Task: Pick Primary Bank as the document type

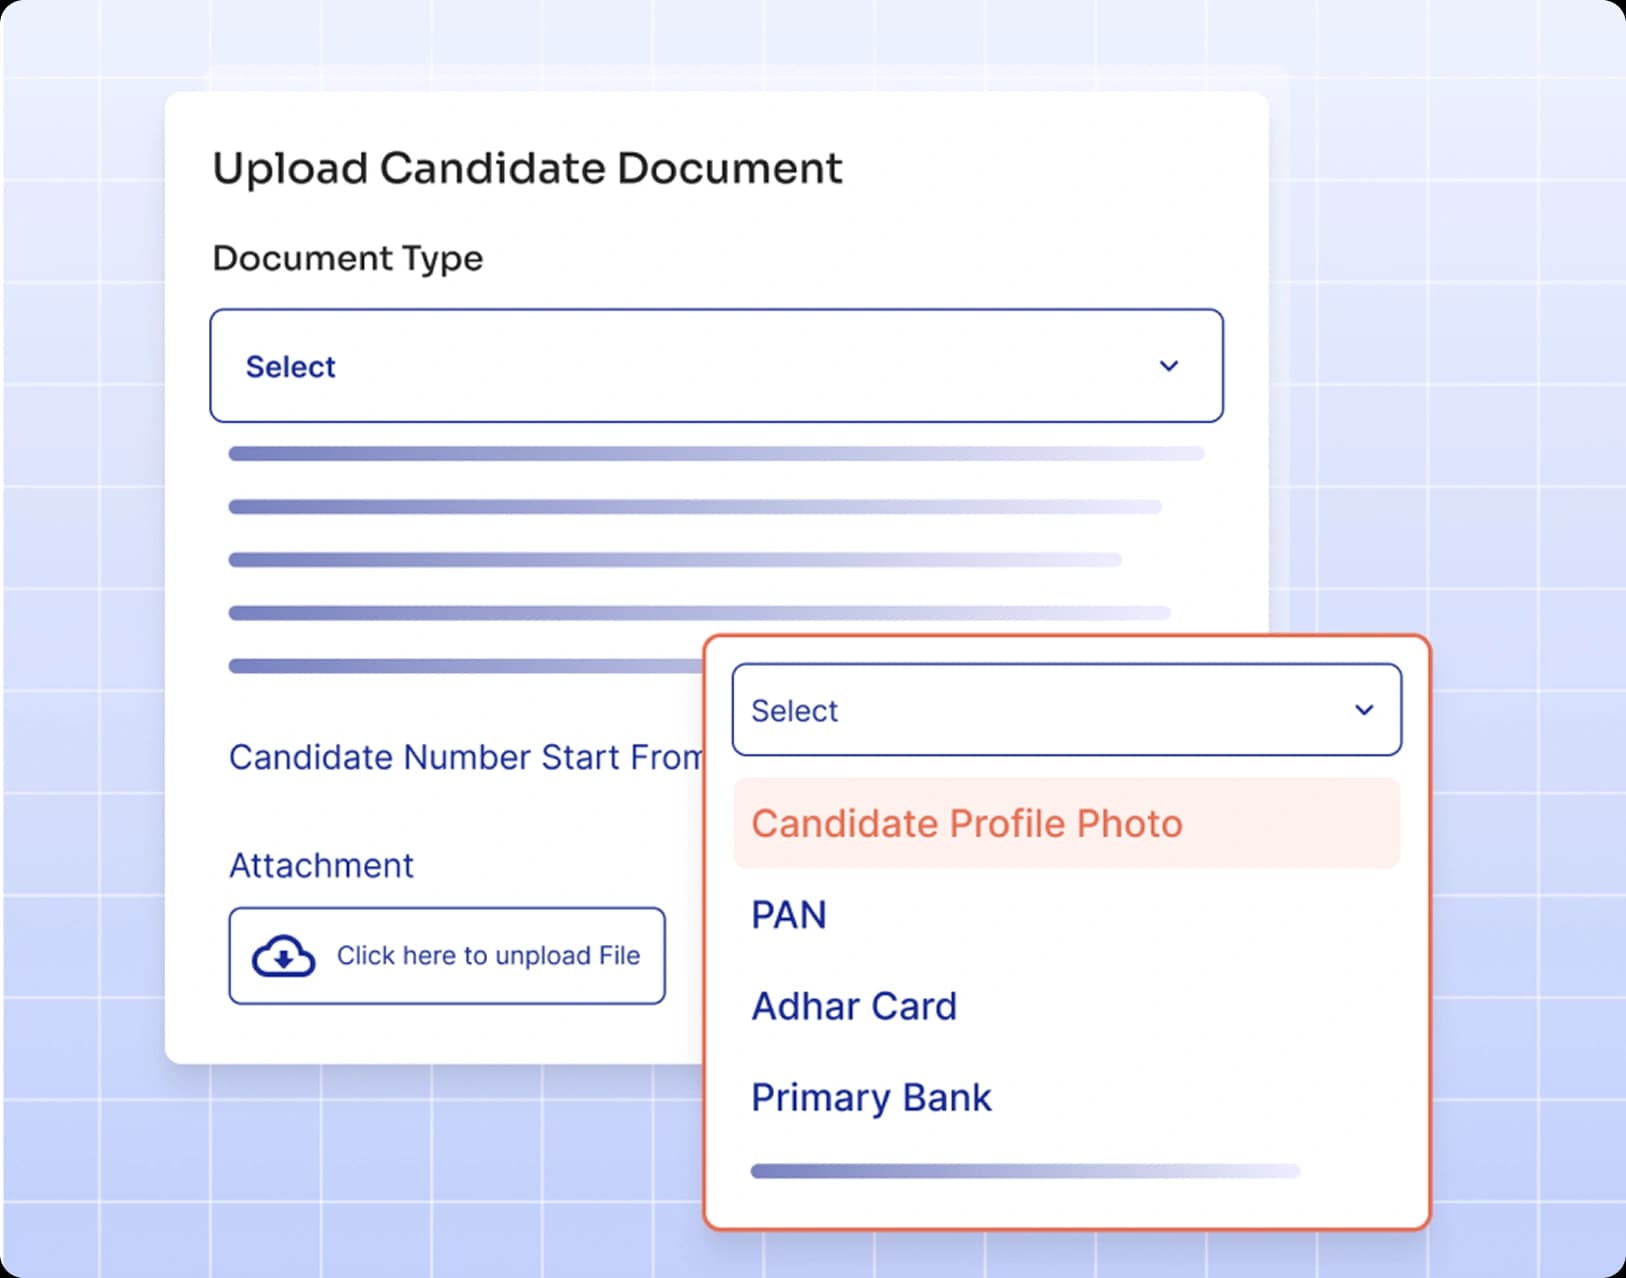Action: click(871, 1097)
